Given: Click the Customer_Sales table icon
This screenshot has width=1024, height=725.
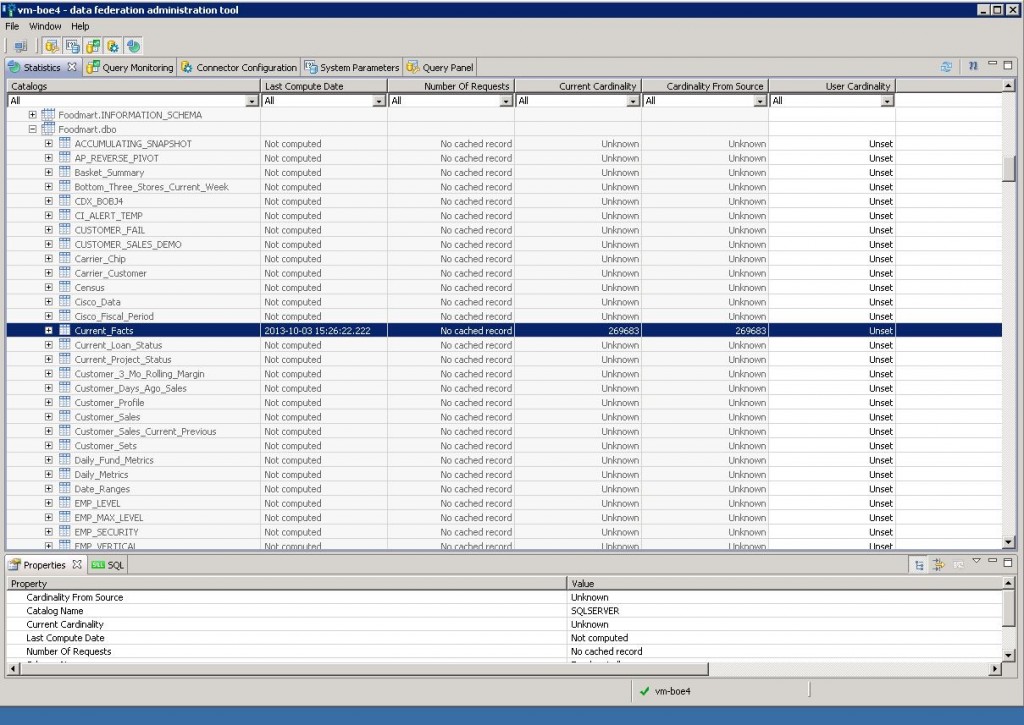Looking at the screenshot, I should (65, 416).
